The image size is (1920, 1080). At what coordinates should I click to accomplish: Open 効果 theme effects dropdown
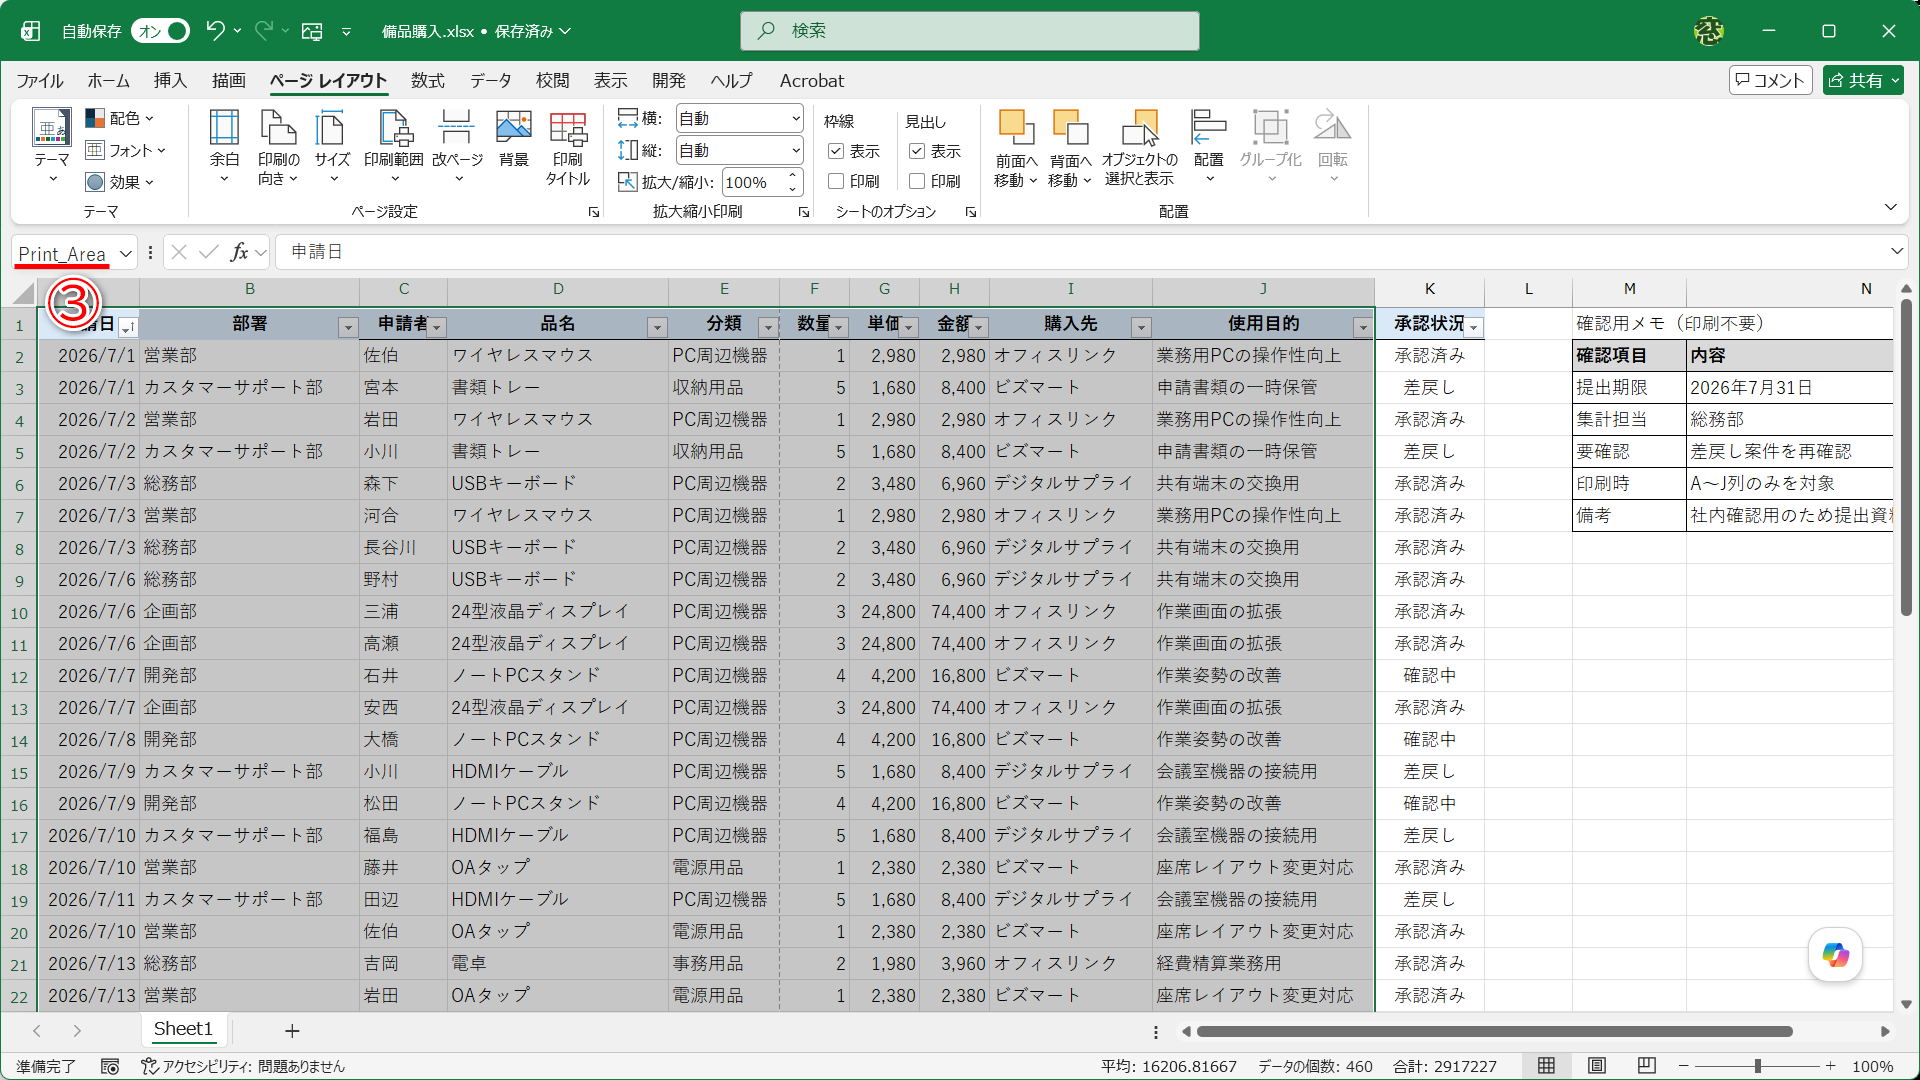pyautogui.click(x=121, y=182)
